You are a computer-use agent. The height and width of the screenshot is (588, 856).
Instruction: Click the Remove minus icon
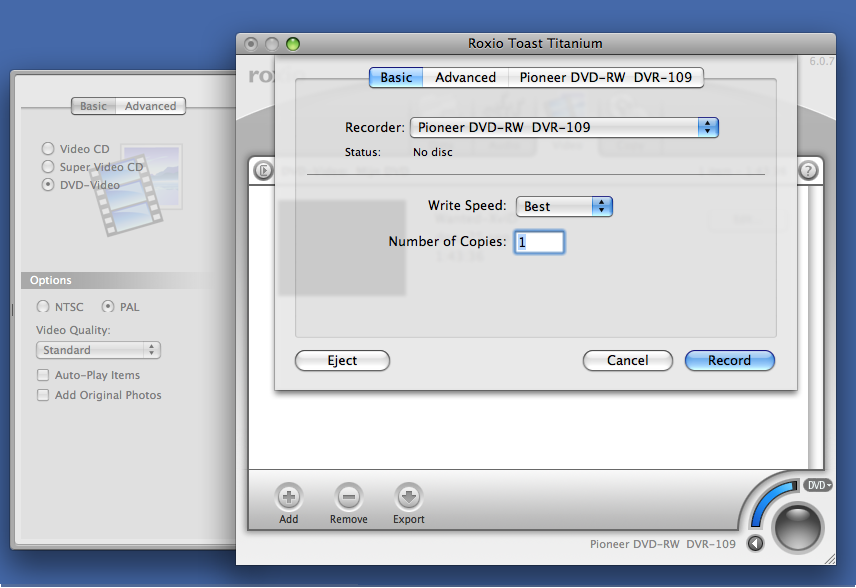349,497
